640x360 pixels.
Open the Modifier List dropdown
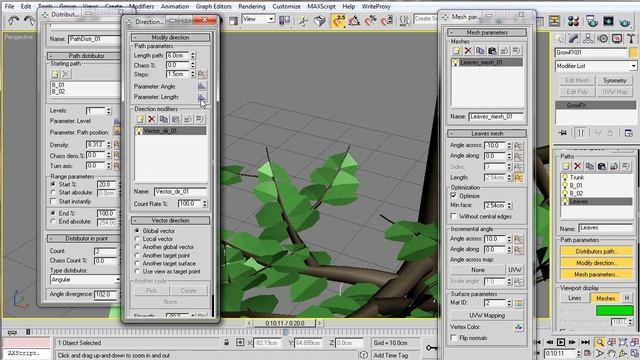(x=596, y=66)
